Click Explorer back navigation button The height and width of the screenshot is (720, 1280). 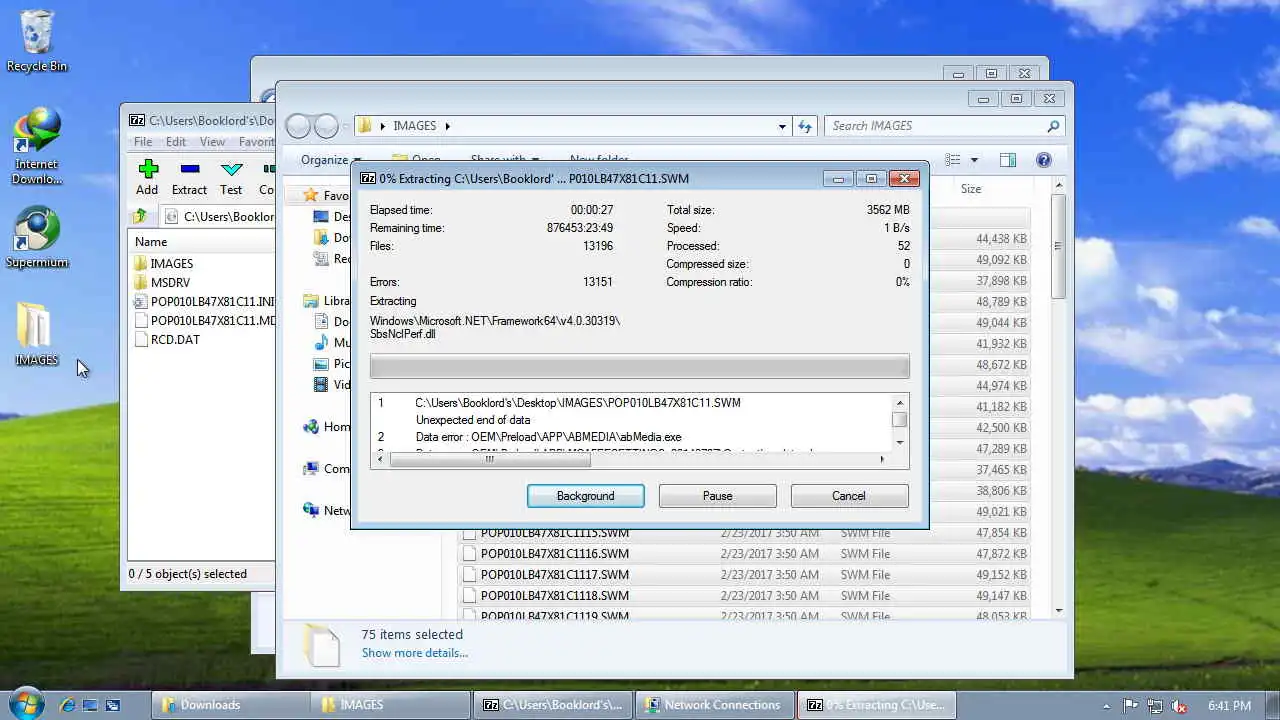pos(298,126)
